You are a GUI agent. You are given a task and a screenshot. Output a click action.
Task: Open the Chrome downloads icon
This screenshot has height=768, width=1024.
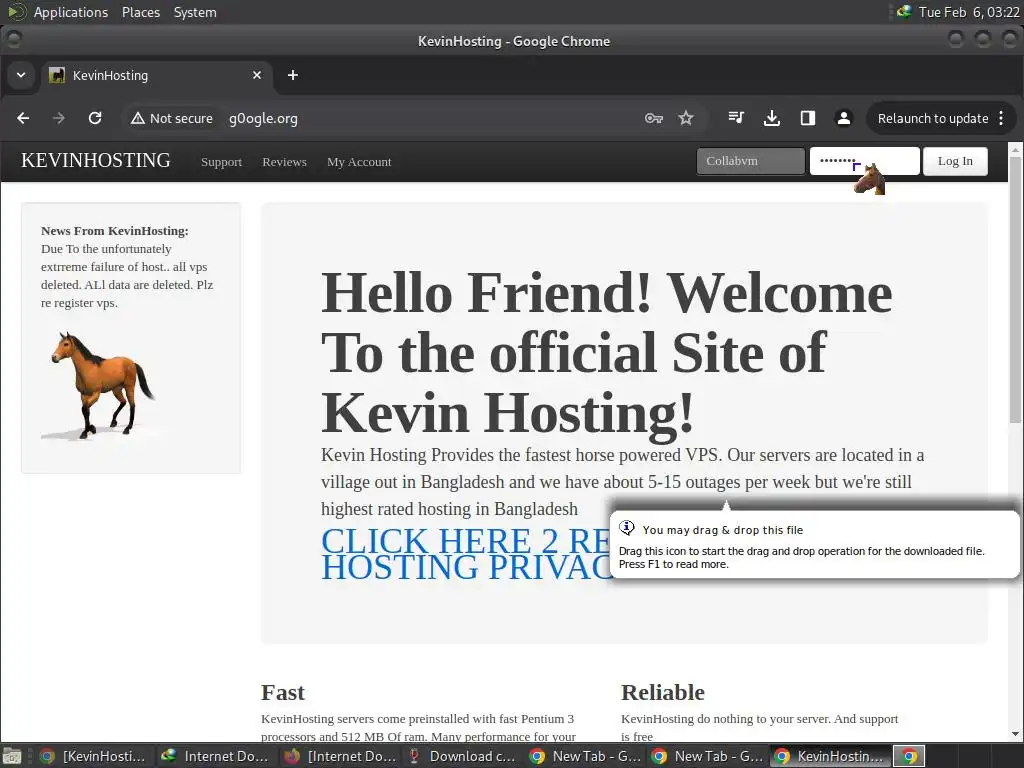click(772, 118)
